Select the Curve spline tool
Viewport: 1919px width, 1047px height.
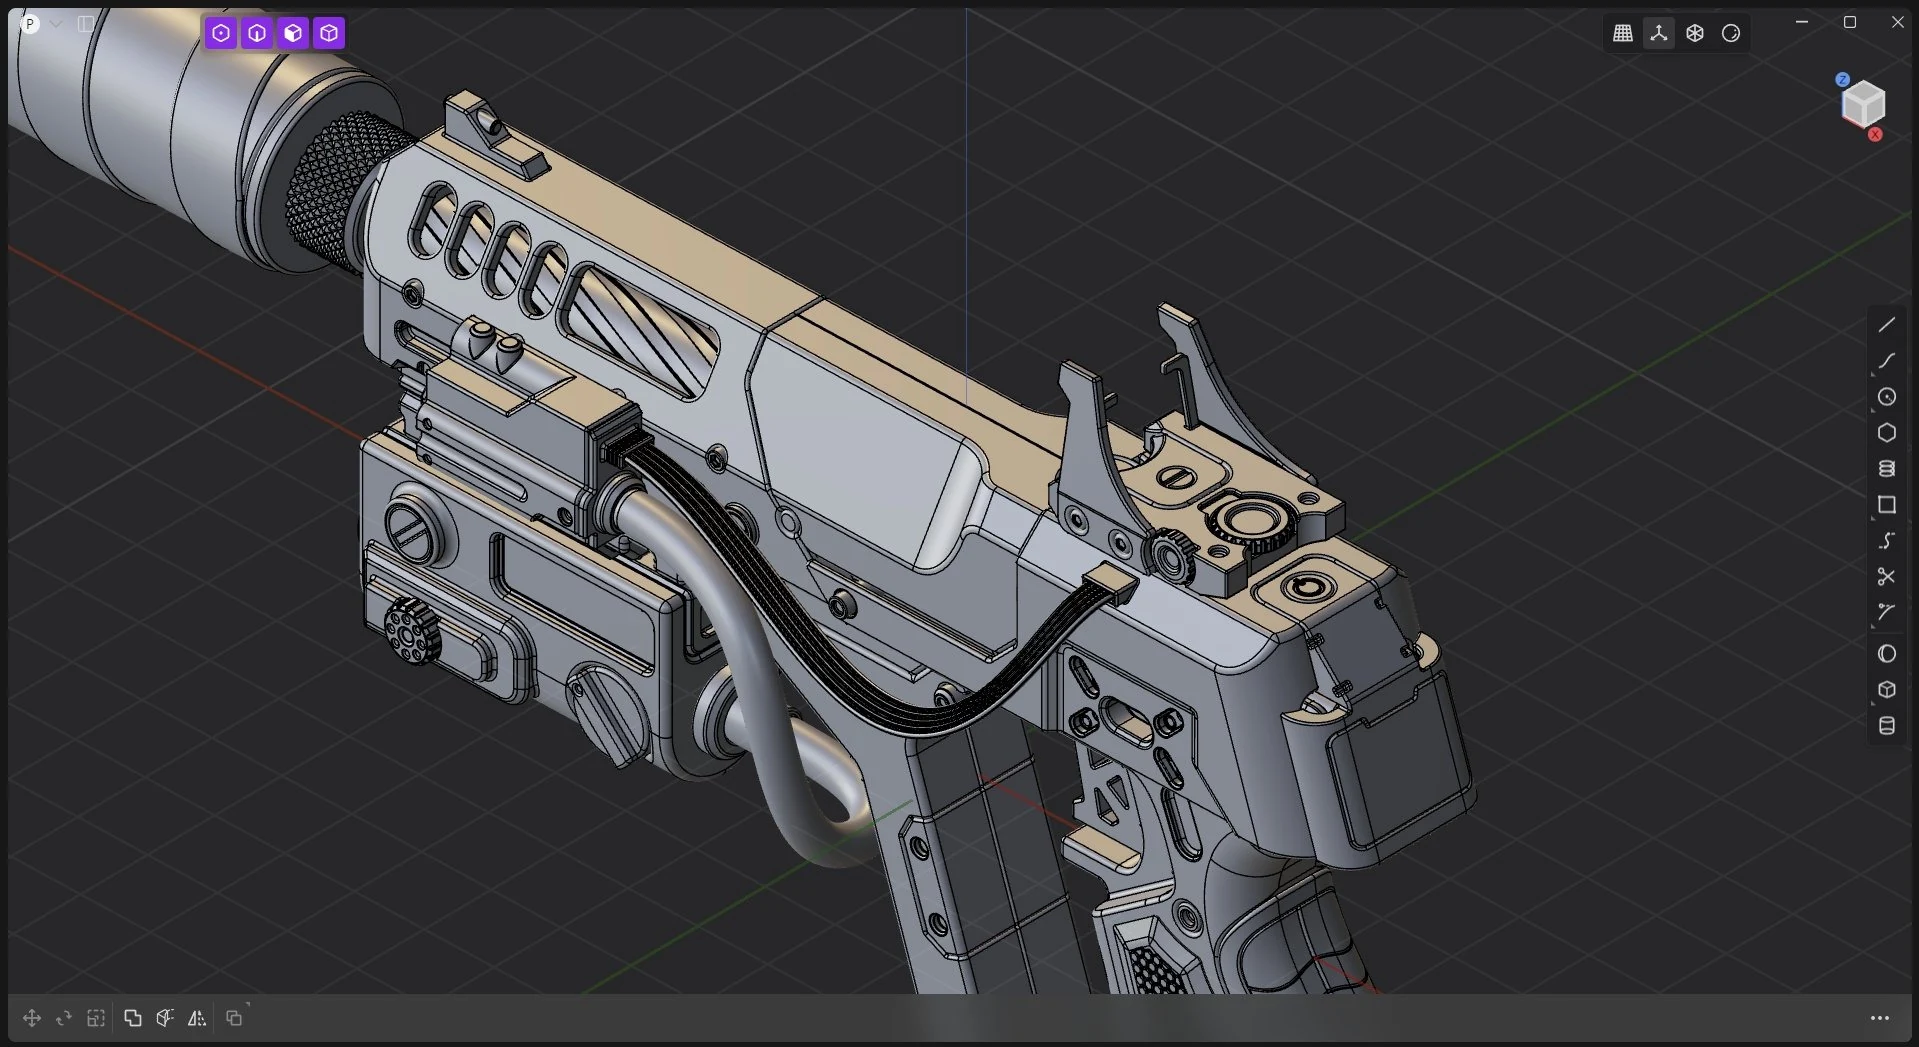point(1886,361)
